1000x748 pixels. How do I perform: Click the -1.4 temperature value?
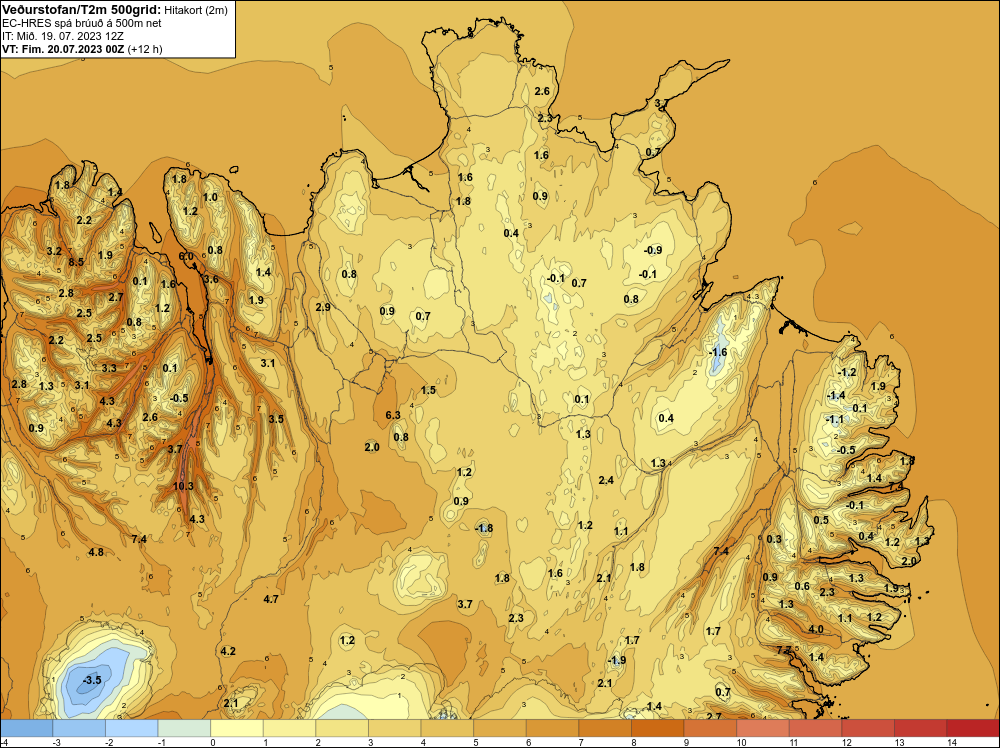tap(835, 396)
